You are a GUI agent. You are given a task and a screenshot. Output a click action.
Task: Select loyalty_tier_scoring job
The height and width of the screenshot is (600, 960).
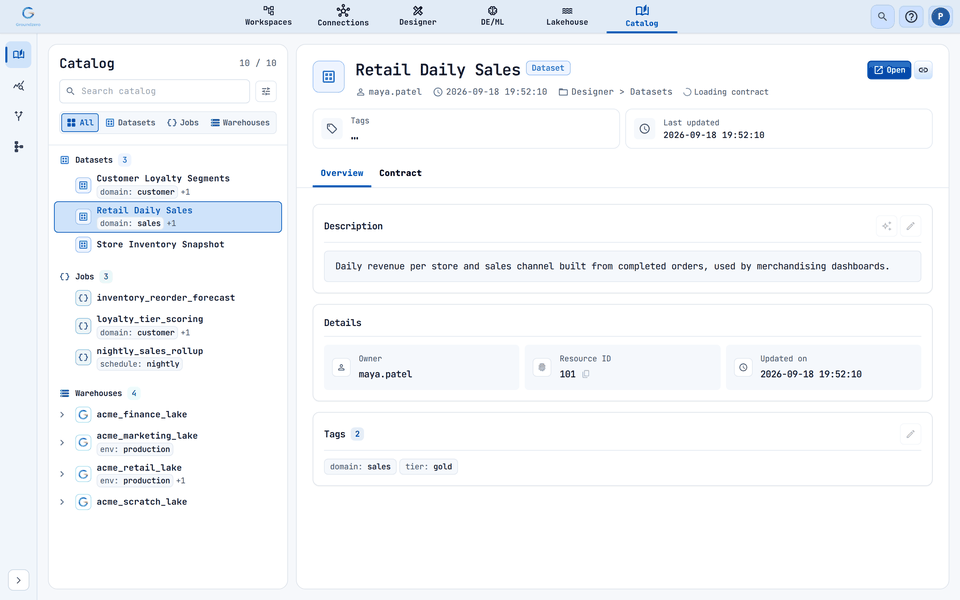pyautogui.click(x=168, y=326)
